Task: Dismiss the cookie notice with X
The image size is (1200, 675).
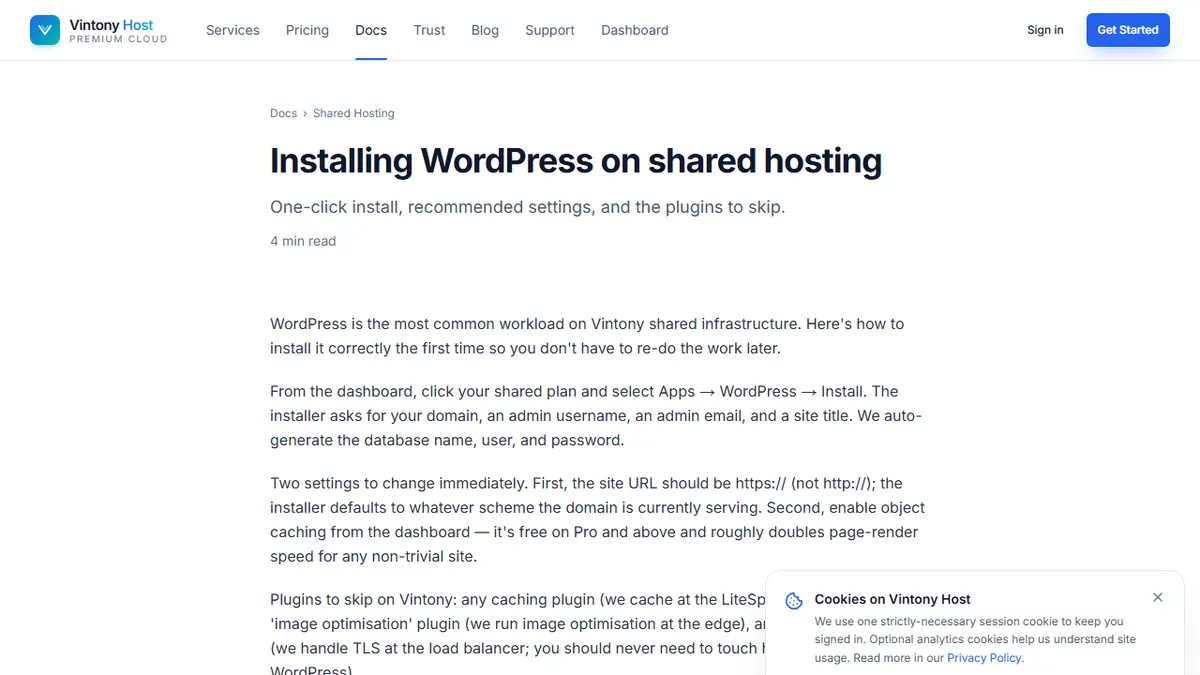Action: (1157, 598)
